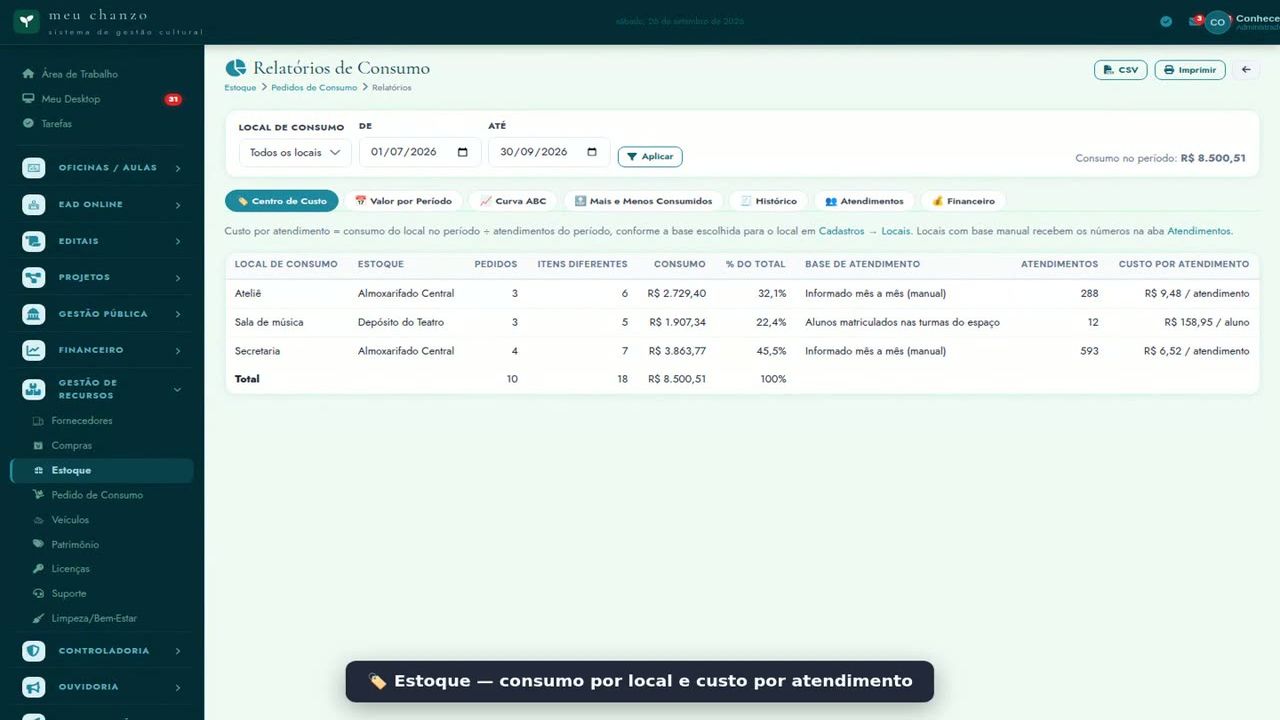Click the green check status icon in header

click(x=1166, y=21)
